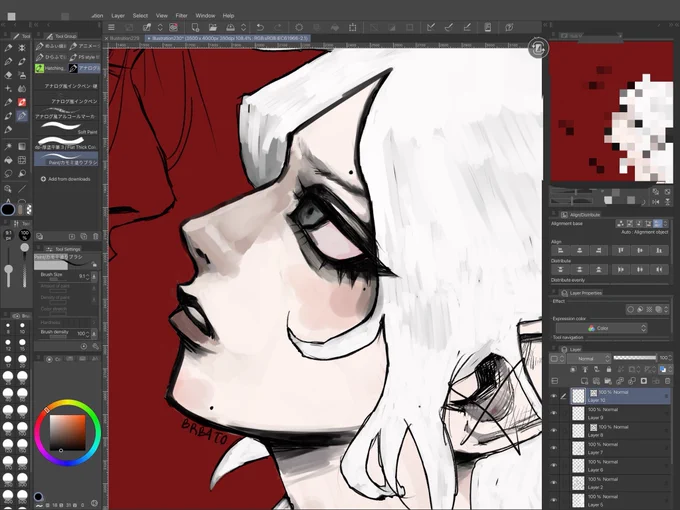The width and height of the screenshot is (680, 510).
Task: Click the Delete sub tool trash icon
Action: (x=96, y=236)
